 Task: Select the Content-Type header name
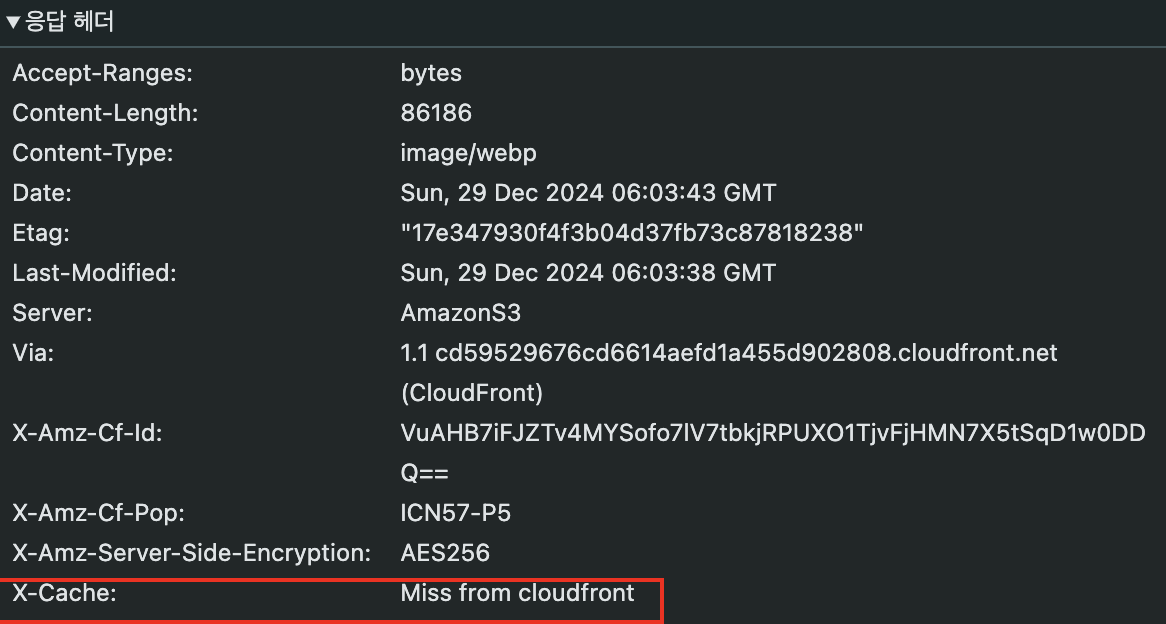93,153
